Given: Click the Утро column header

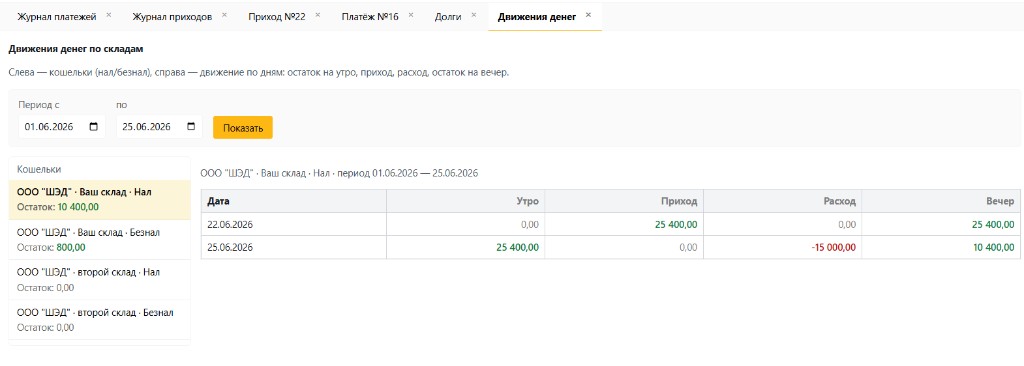Looking at the screenshot, I should click(x=466, y=201).
